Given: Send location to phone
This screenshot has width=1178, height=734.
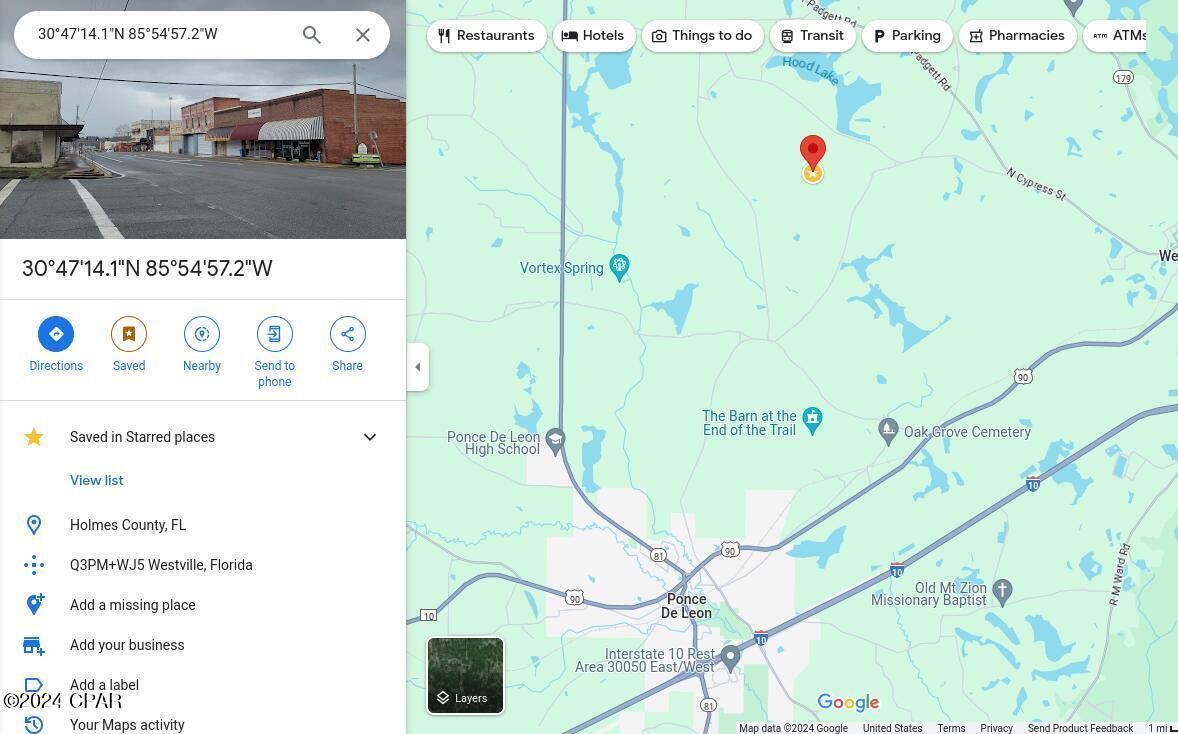Looking at the screenshot, I should 274,335.
